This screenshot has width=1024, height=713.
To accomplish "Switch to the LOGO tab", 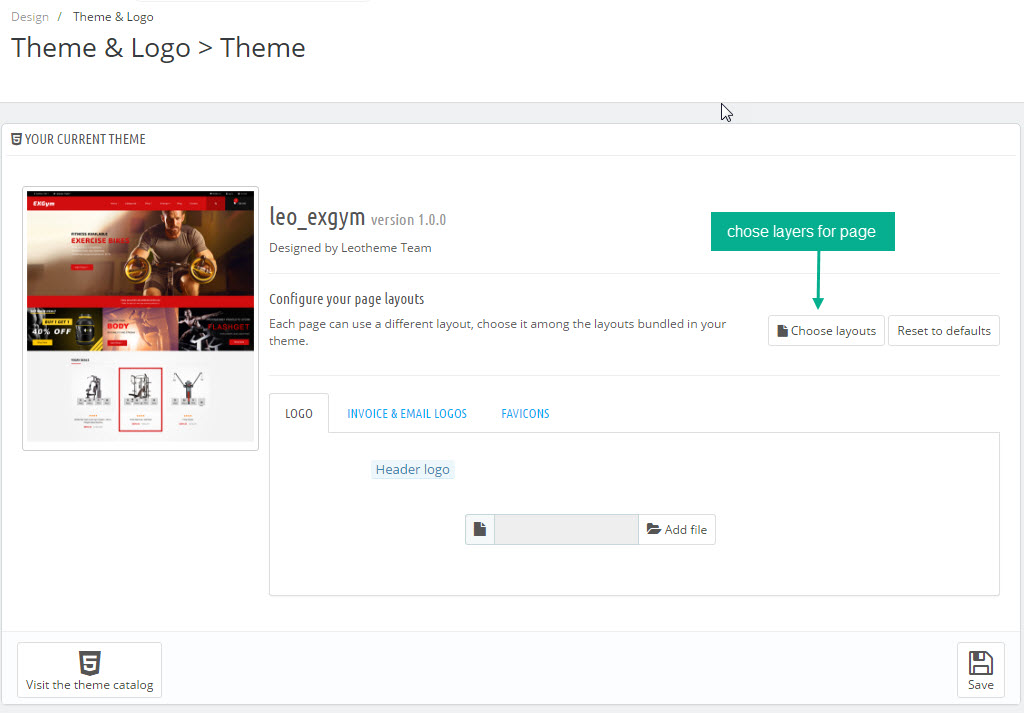I will tap(299, 413).
